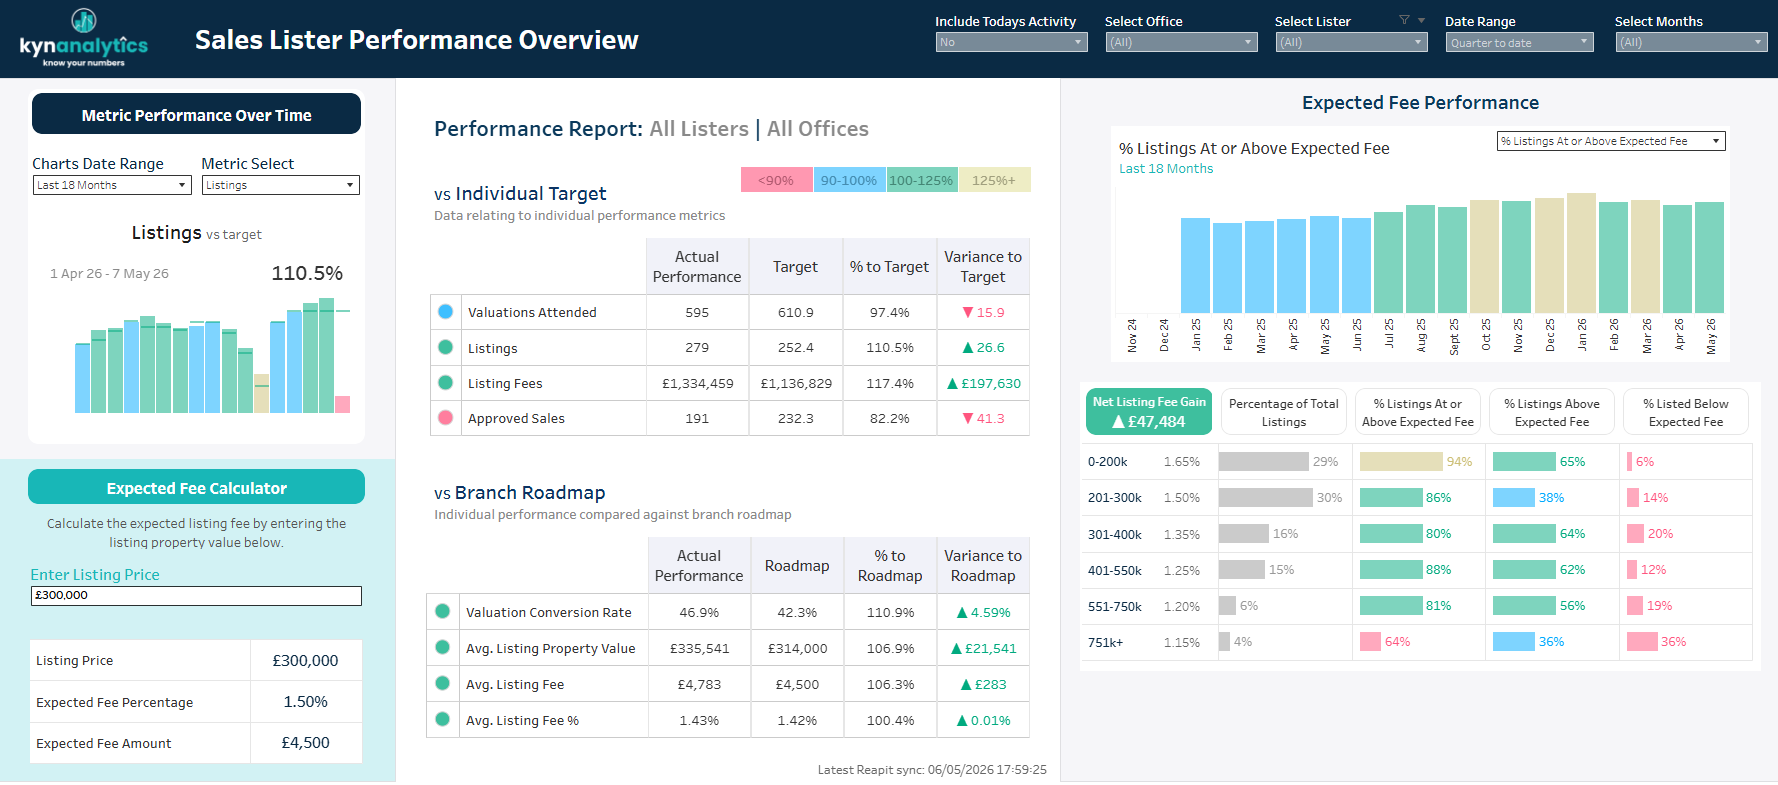This screenshot has width=1778, height=785.
Task: Click the Roadmap column header
Action: (797, 565)
